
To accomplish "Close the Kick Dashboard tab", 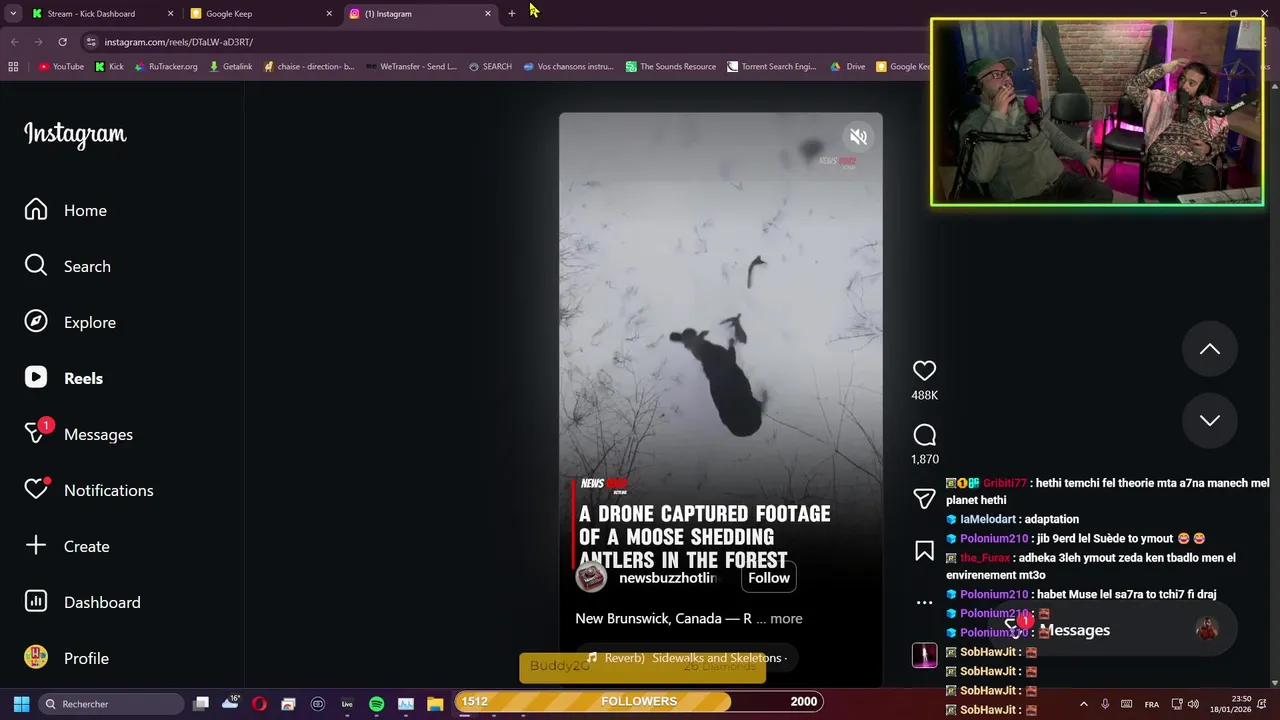I will point(170,14).
